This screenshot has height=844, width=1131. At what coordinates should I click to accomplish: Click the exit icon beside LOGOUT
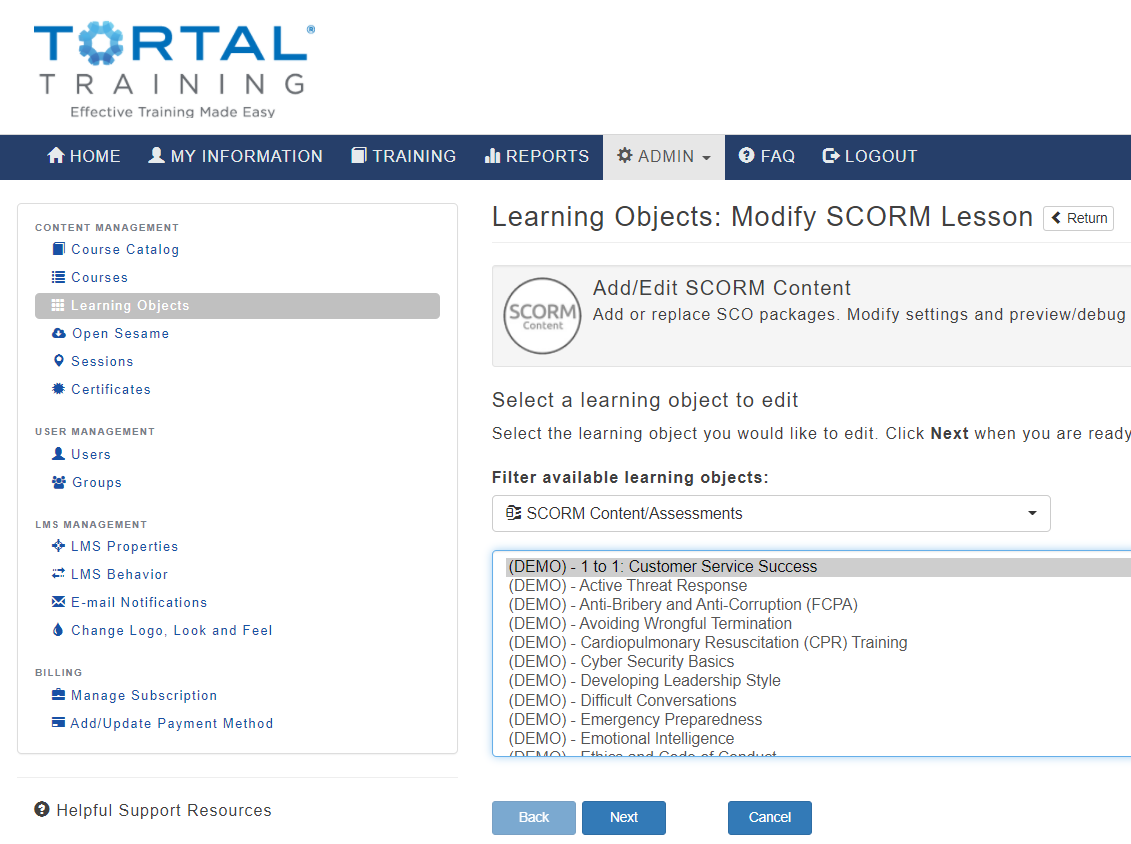click(x=831, y=155)
